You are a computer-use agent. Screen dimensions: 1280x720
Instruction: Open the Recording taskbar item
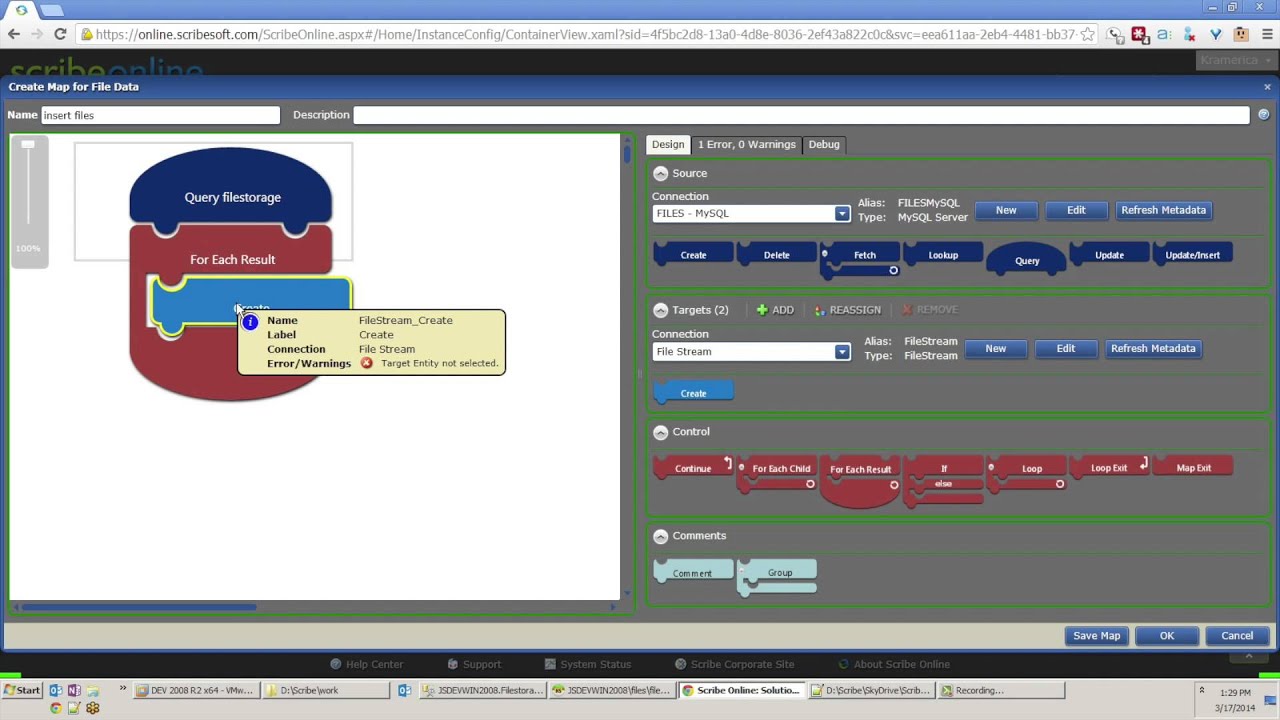click(x=1001, y=690)
